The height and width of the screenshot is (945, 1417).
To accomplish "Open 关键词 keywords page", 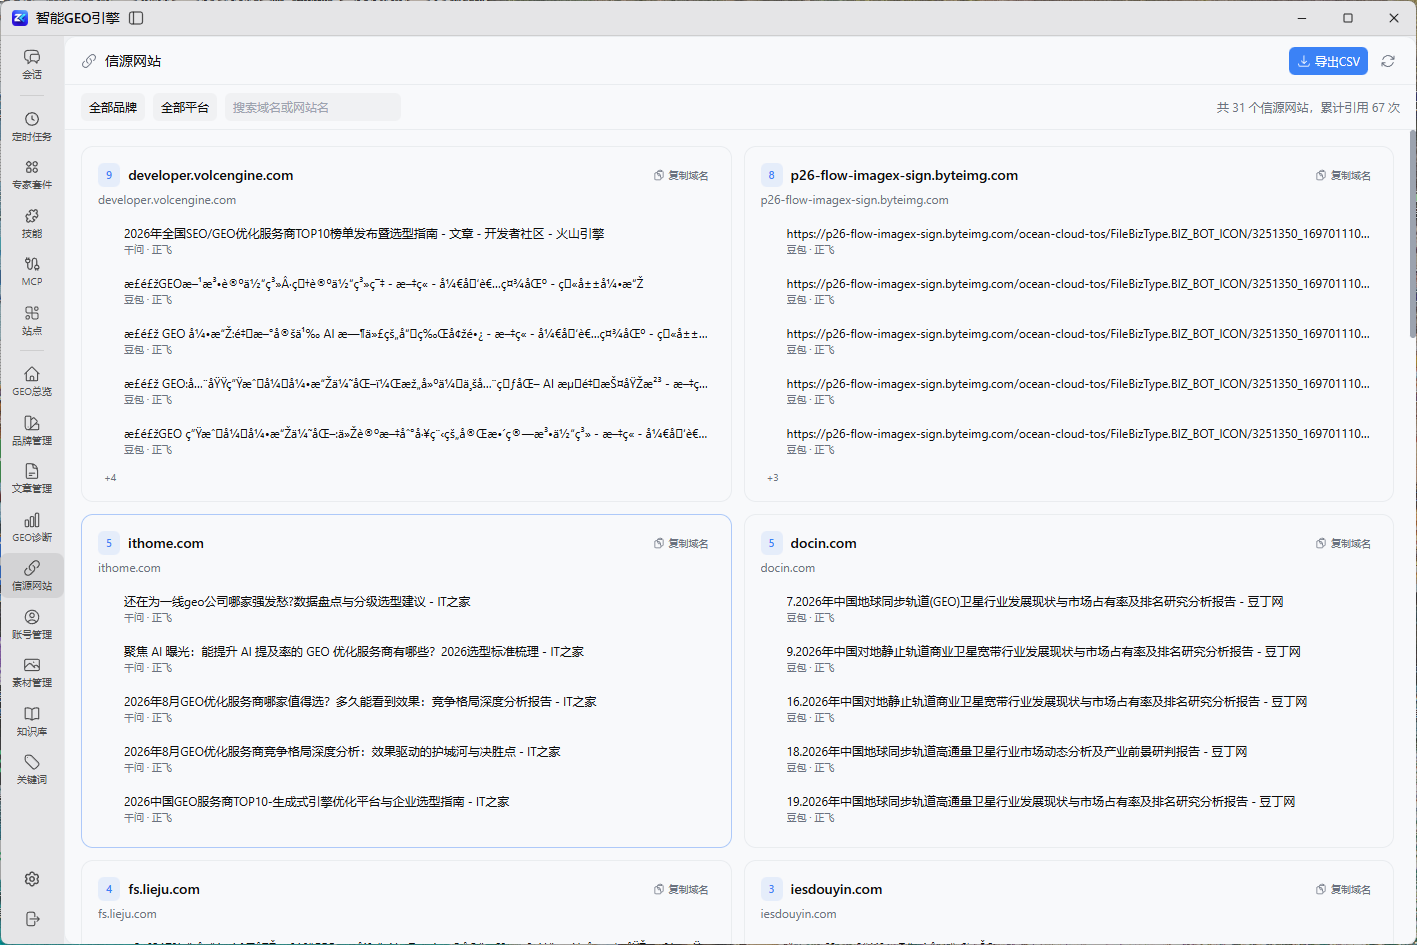I will click(x=32, y=769).
